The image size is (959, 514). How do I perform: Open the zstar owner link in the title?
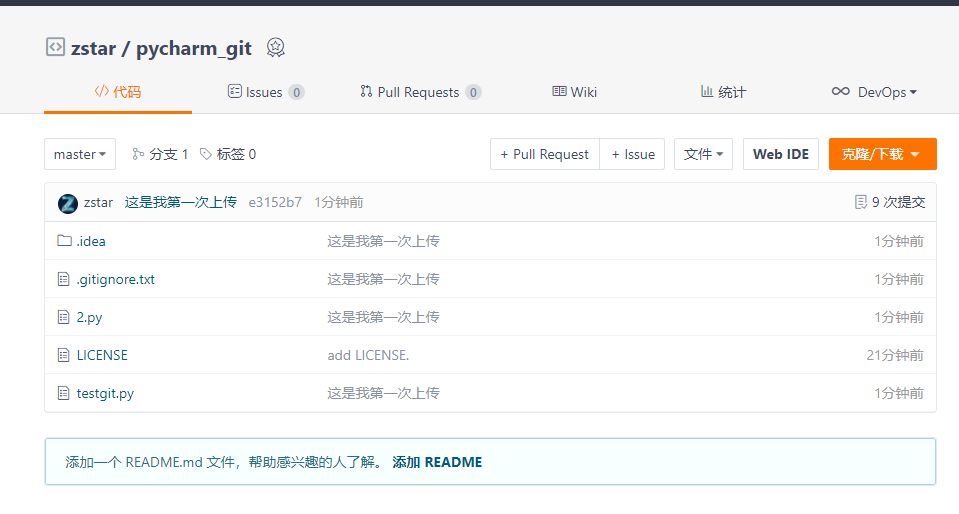(93, 48)
